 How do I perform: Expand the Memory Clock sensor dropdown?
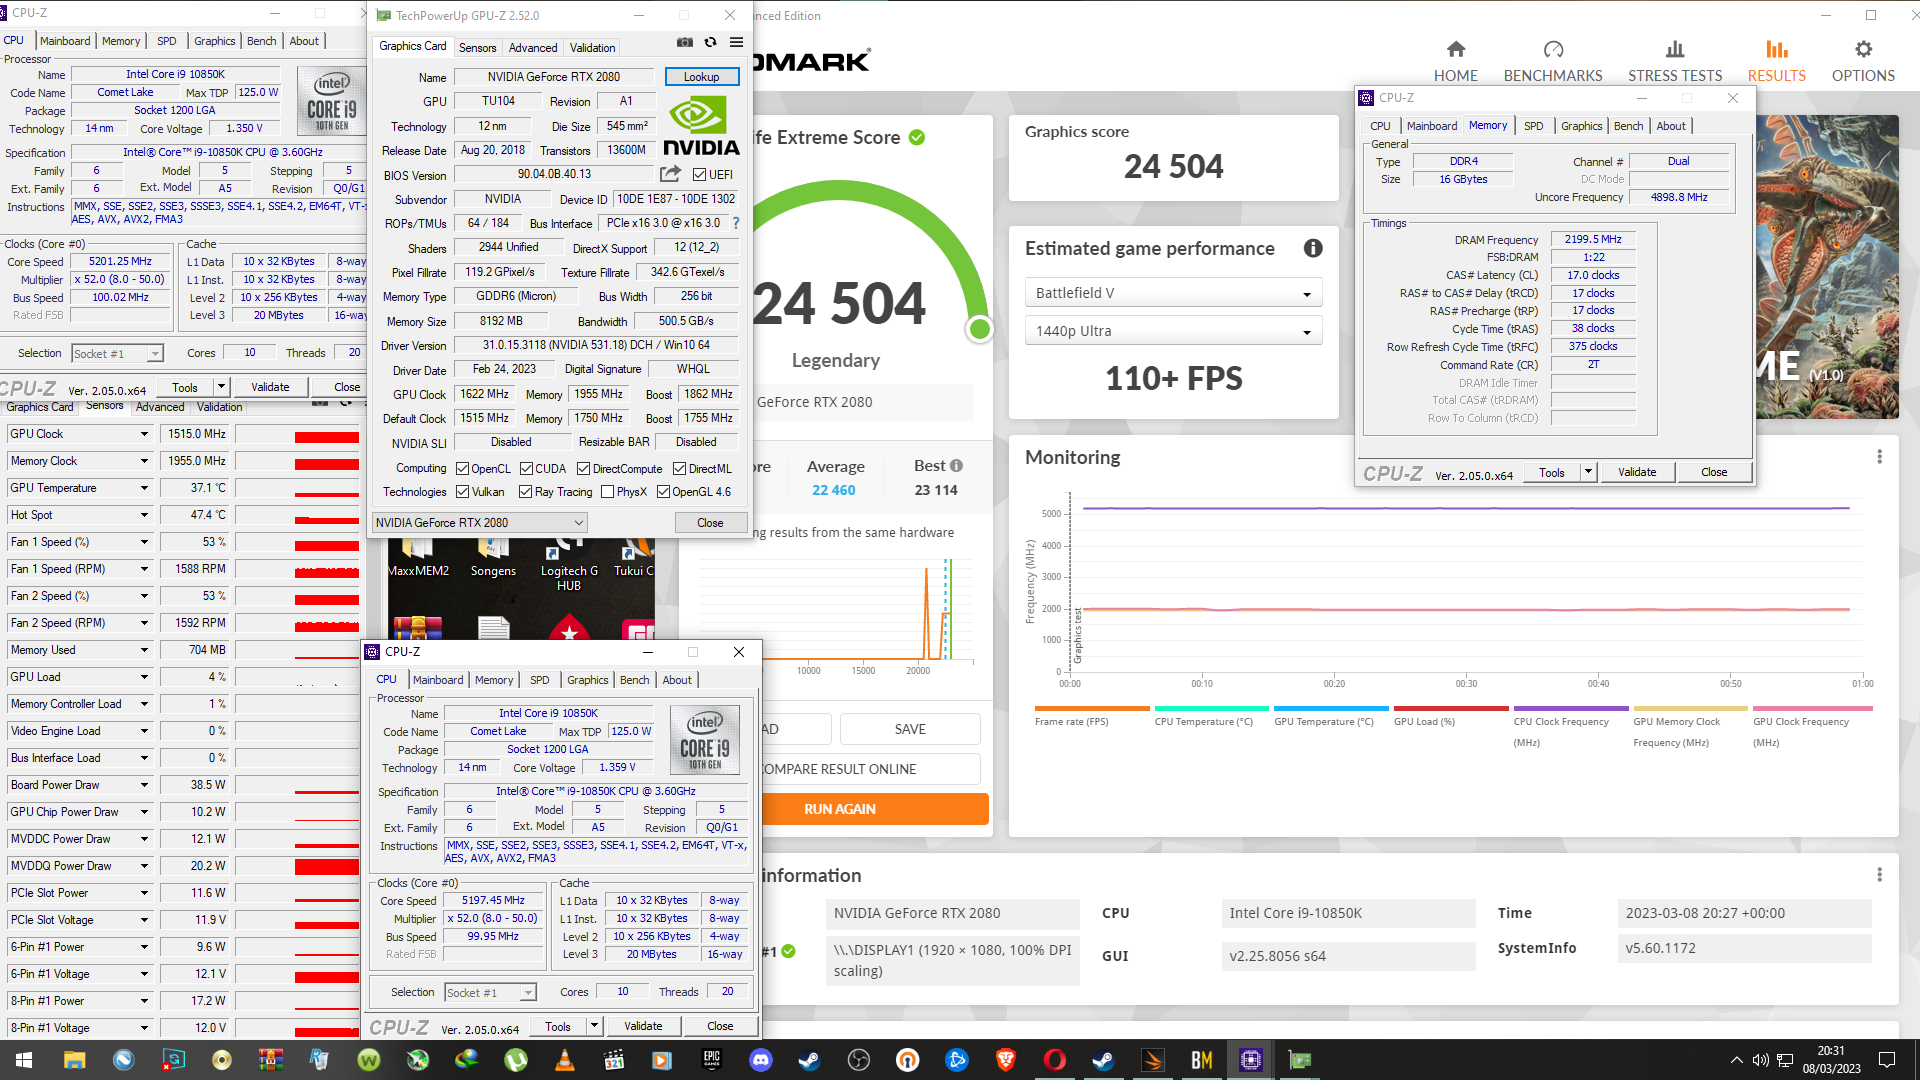tap(144, 461)
